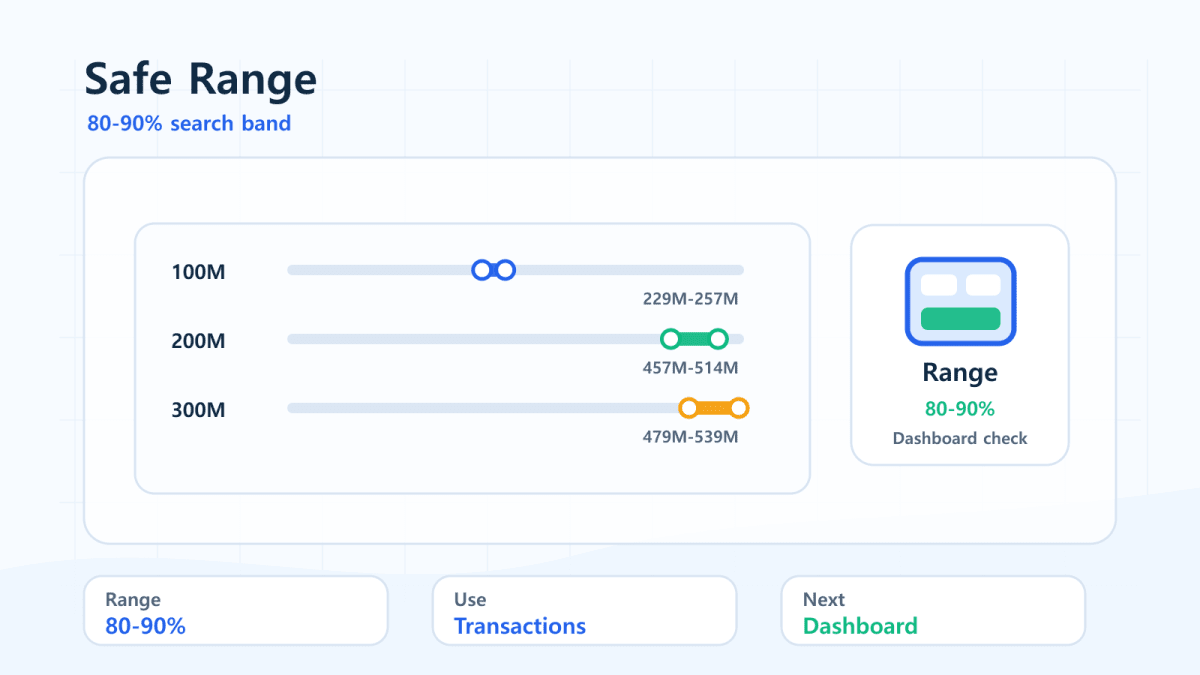
Task: Click the right orange handle on 300M slider
Action: 739,408
